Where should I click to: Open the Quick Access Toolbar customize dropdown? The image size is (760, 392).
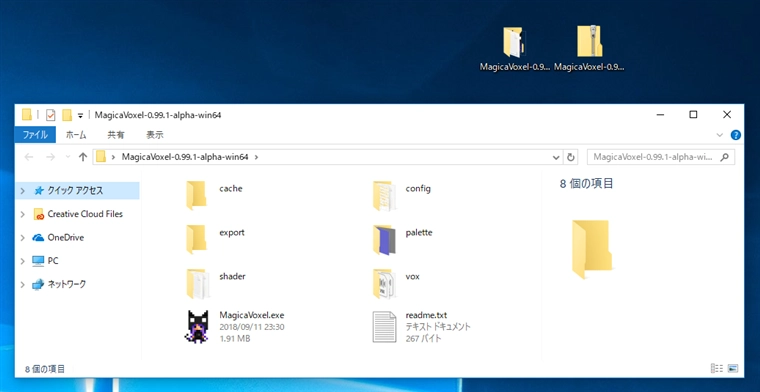tap(80, 115)
